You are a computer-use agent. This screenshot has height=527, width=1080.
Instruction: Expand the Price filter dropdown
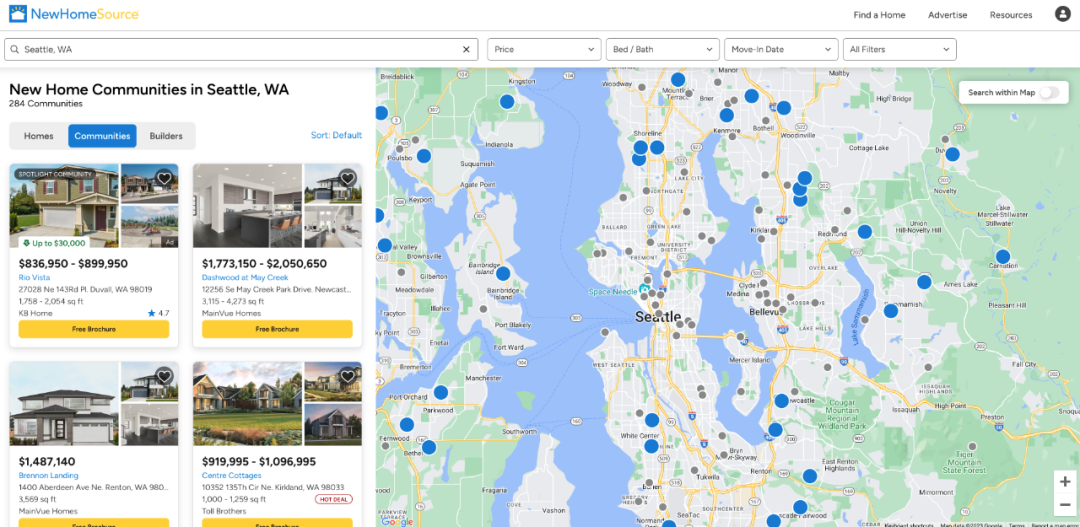tap(543, 49)
